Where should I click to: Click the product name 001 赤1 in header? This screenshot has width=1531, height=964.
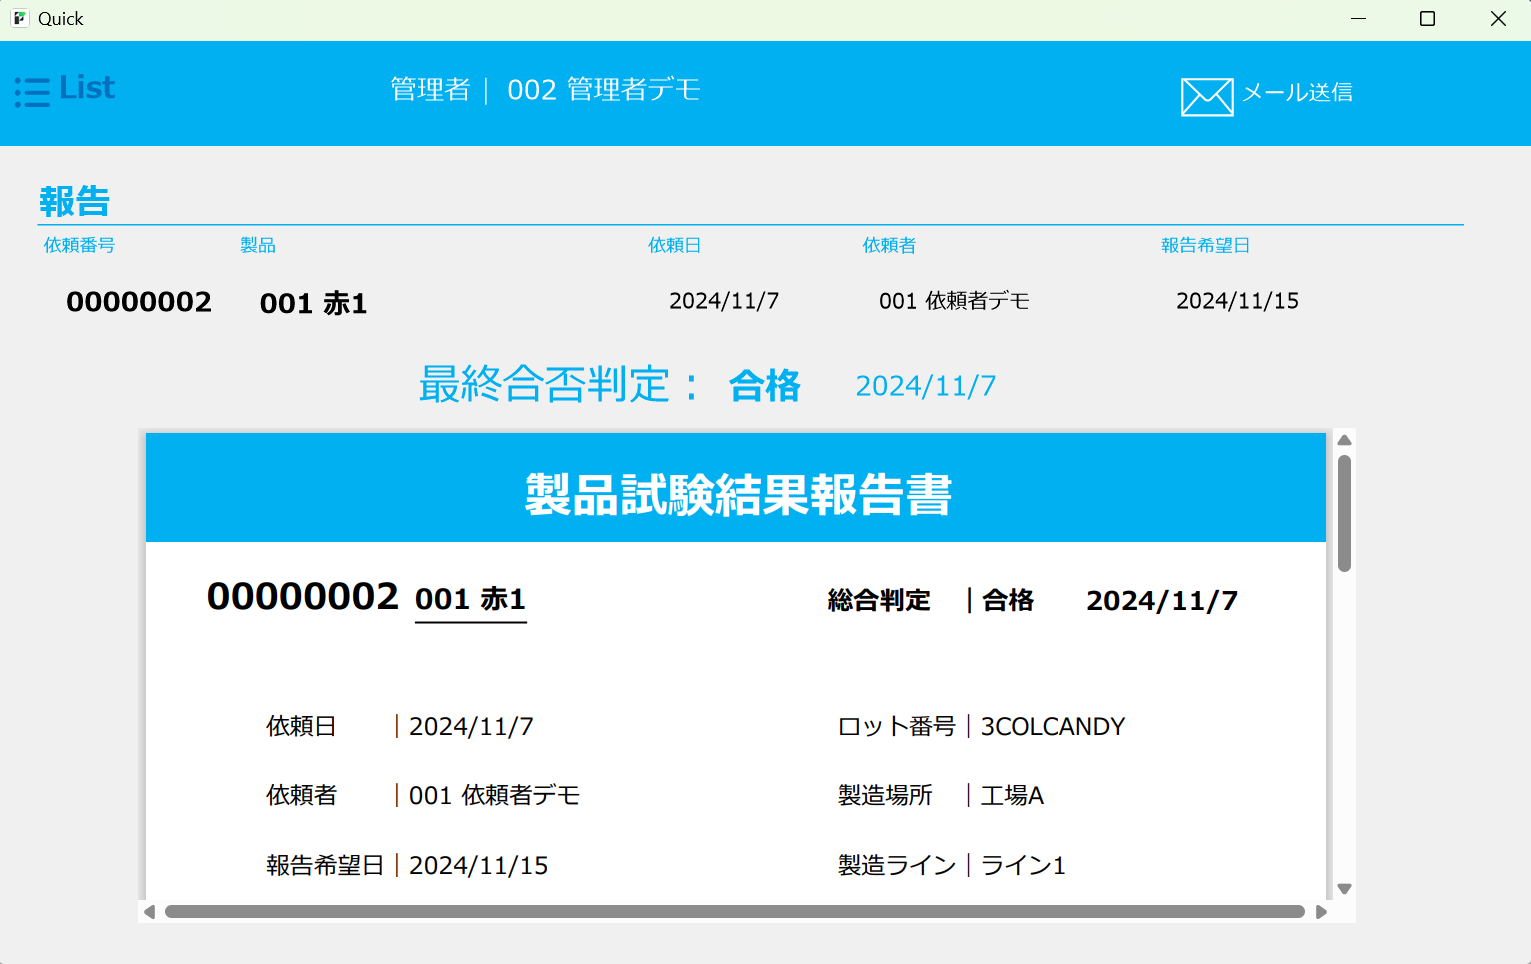(313, 303)
